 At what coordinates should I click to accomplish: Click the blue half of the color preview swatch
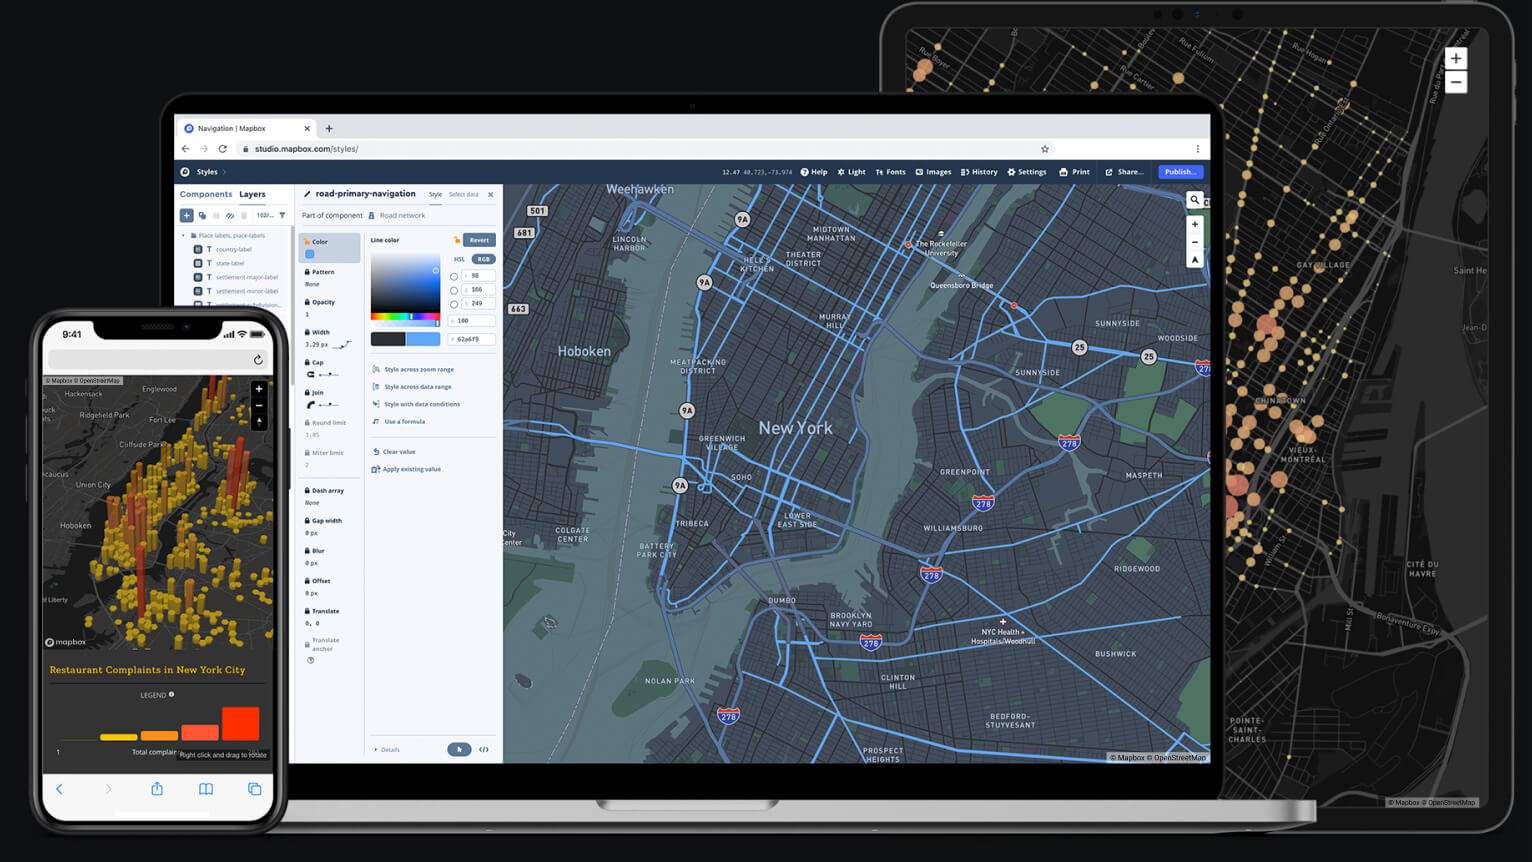(422, 339)
